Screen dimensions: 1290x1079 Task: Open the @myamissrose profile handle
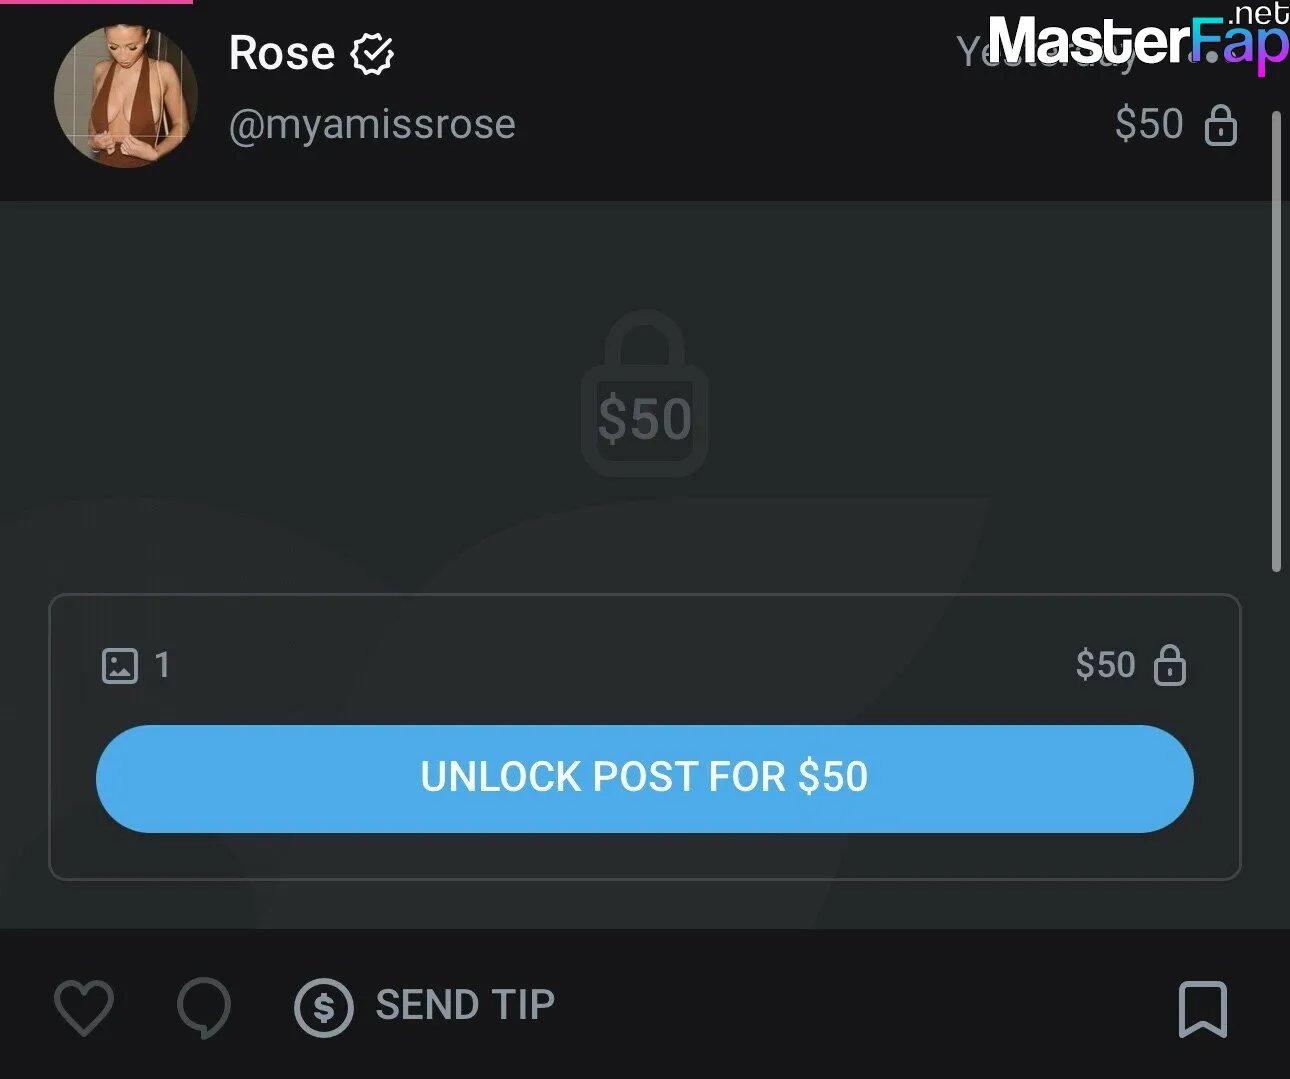(372, 125)
